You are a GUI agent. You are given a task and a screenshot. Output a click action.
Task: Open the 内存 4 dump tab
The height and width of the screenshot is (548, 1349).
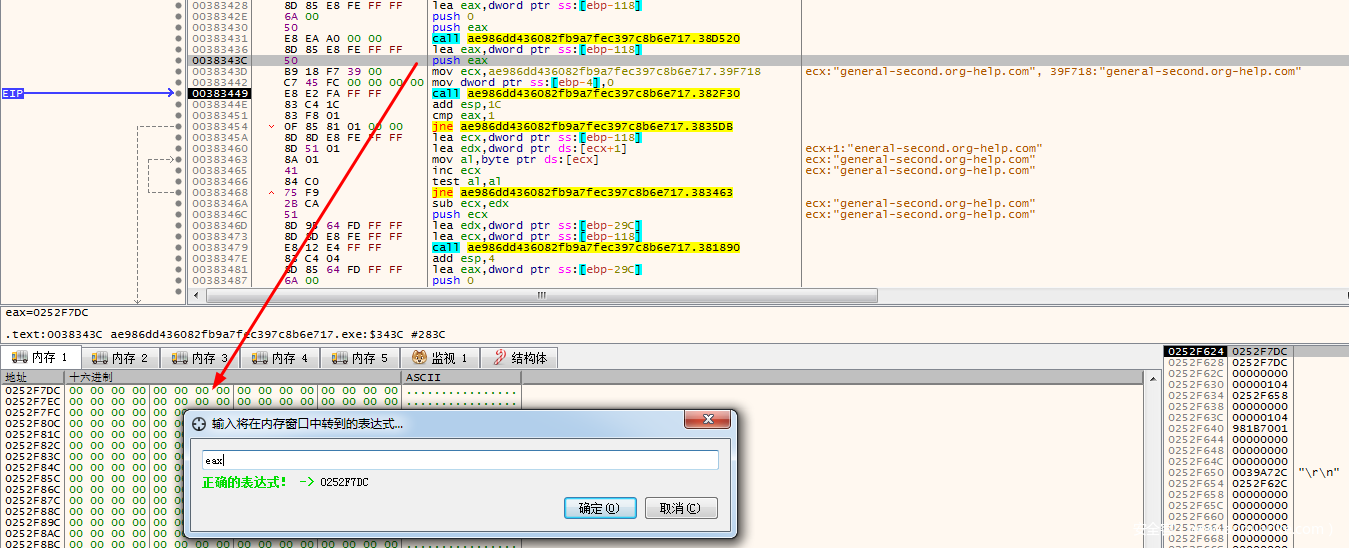pos(280,358)
